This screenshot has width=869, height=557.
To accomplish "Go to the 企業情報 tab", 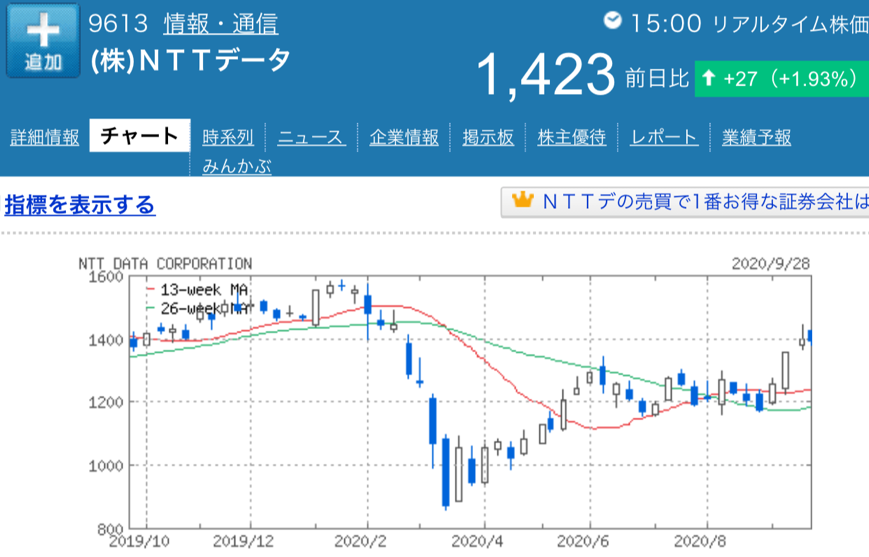I will pyautogui.click(x=404, y=137).
